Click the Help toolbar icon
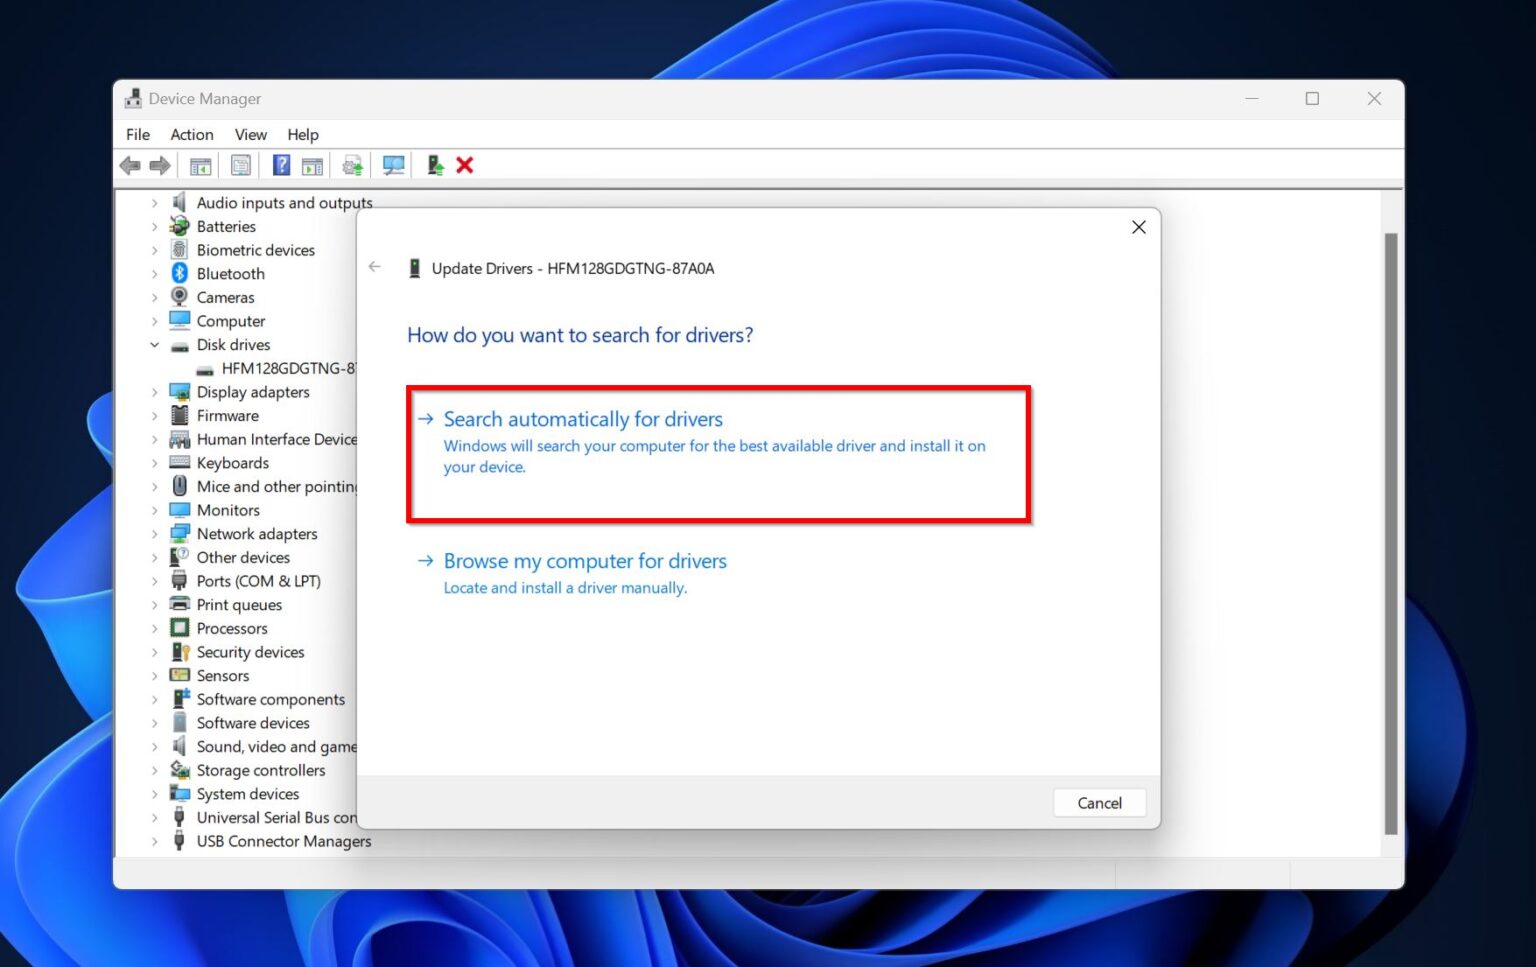Image resolution: width=1536 pixels, height=967 pixels. click(281, 165)
